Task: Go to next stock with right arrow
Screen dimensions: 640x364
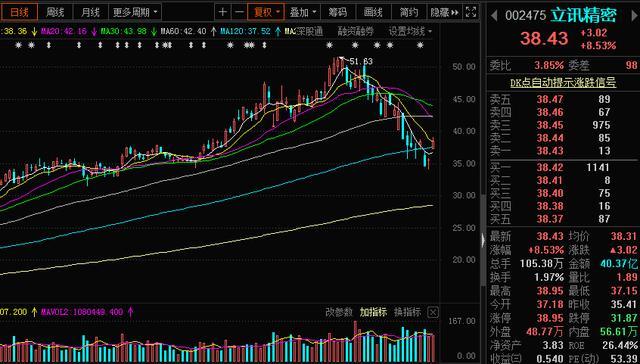Action: coord(635,16)
